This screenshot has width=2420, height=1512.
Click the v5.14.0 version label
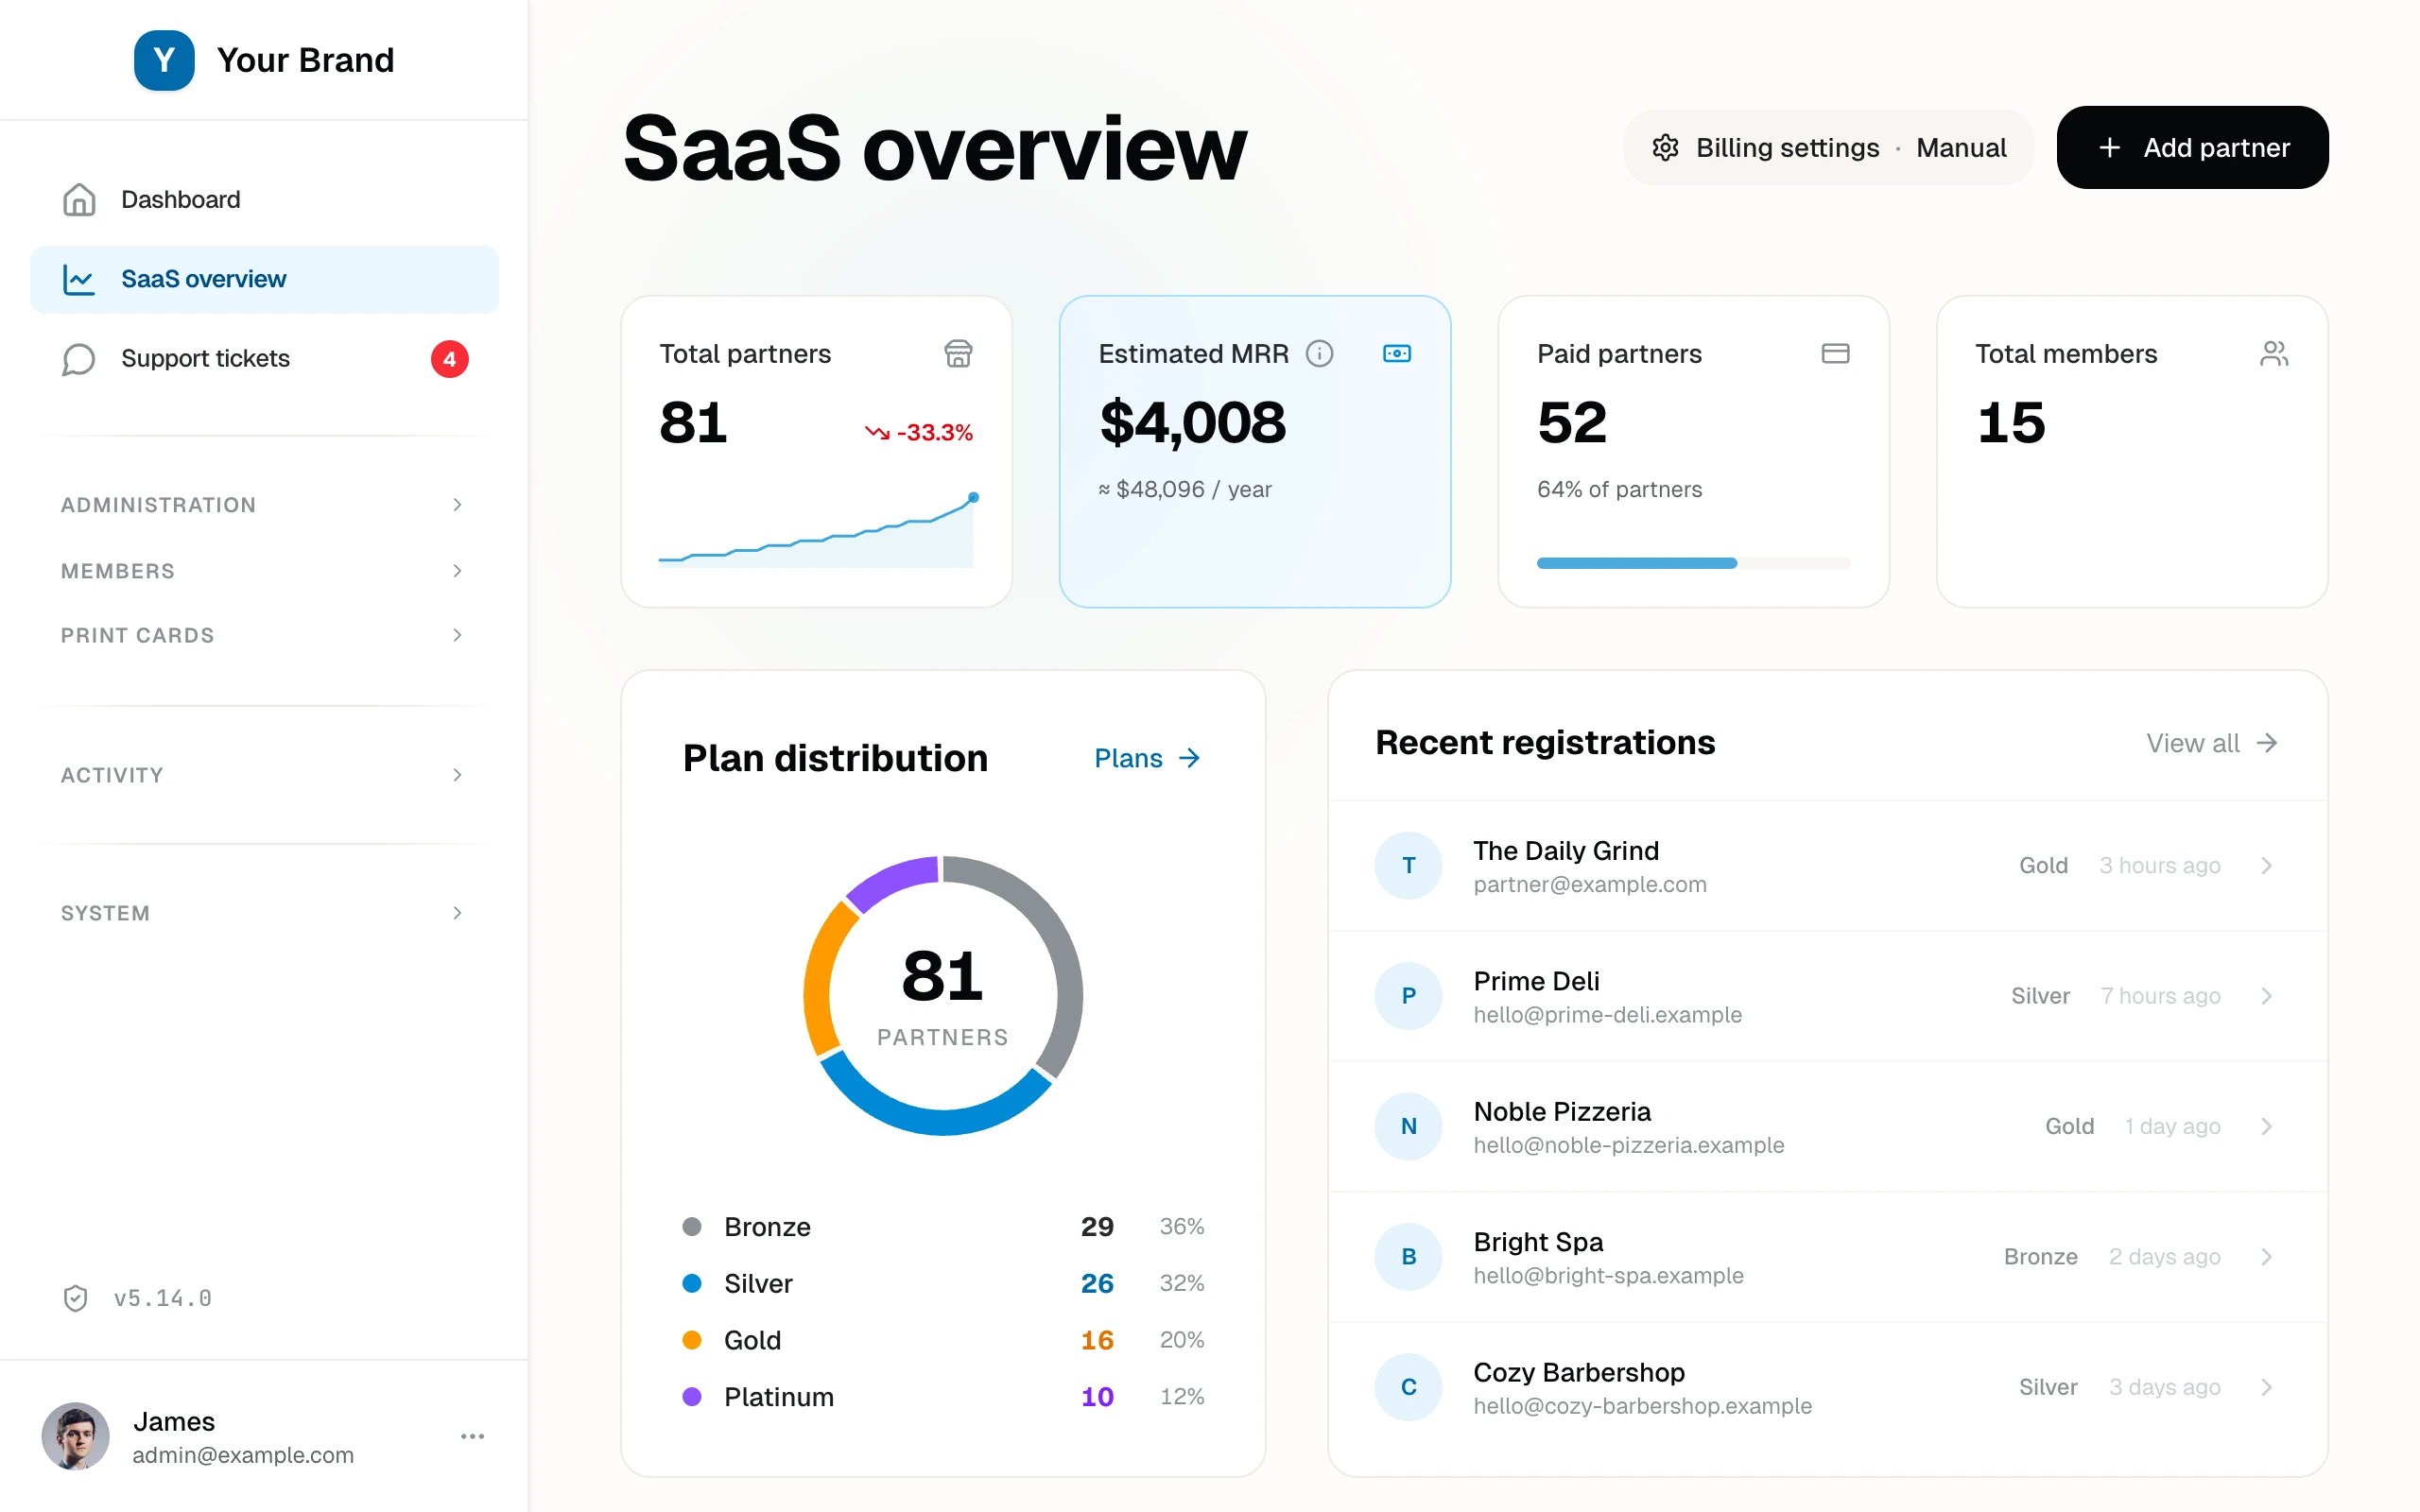[163, 1298]
